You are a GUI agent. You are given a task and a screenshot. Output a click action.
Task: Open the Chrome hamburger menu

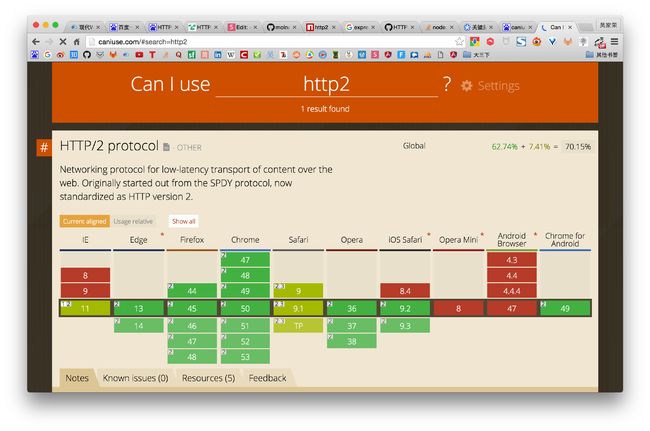pyautogui.click(x=615, y=41)
